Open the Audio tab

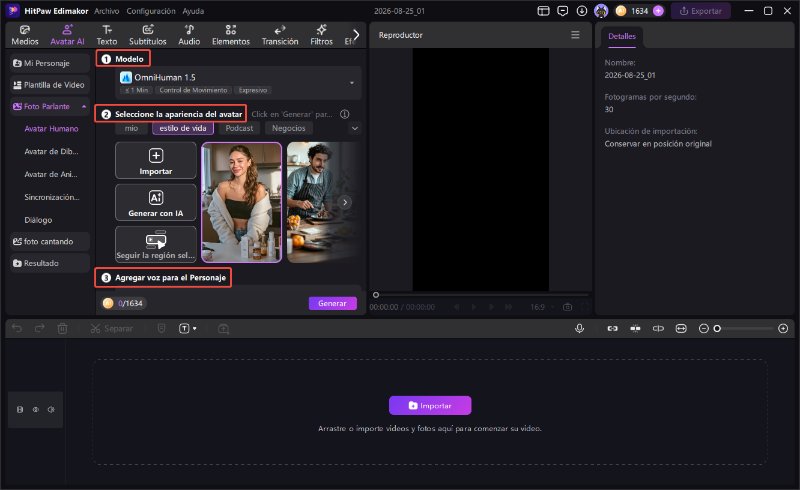point(189,35)
